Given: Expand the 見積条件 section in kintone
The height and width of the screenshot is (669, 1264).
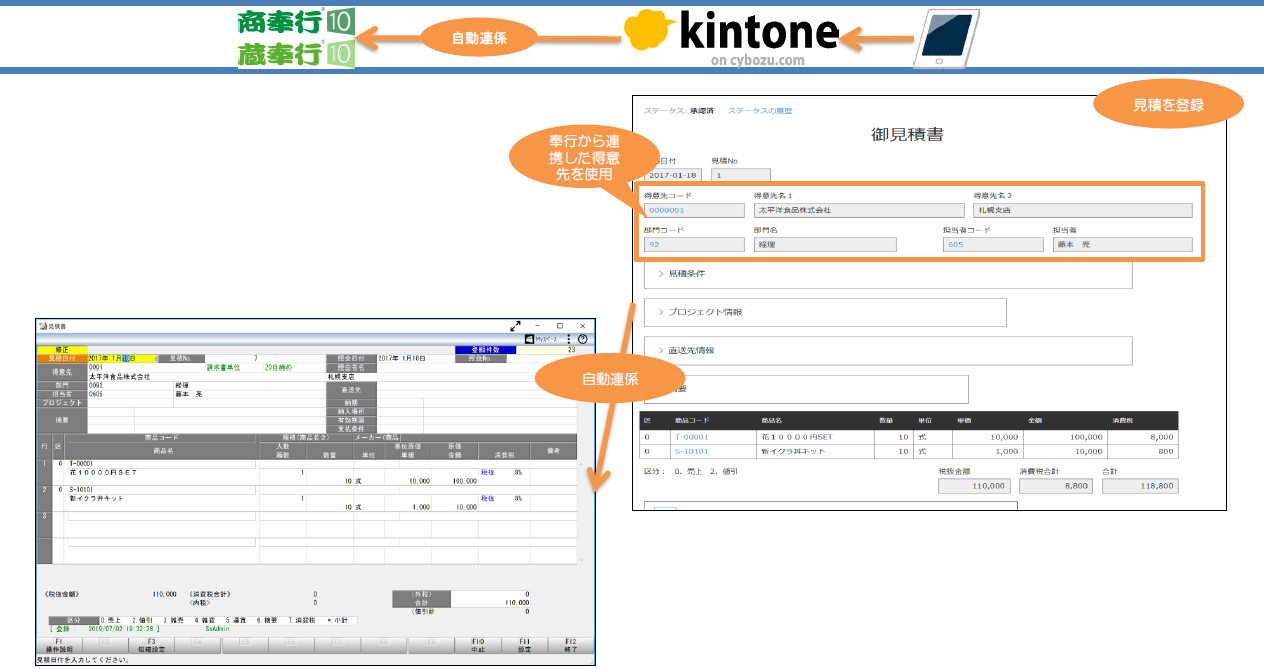Looking at the screenshot, I should [888, 273].
